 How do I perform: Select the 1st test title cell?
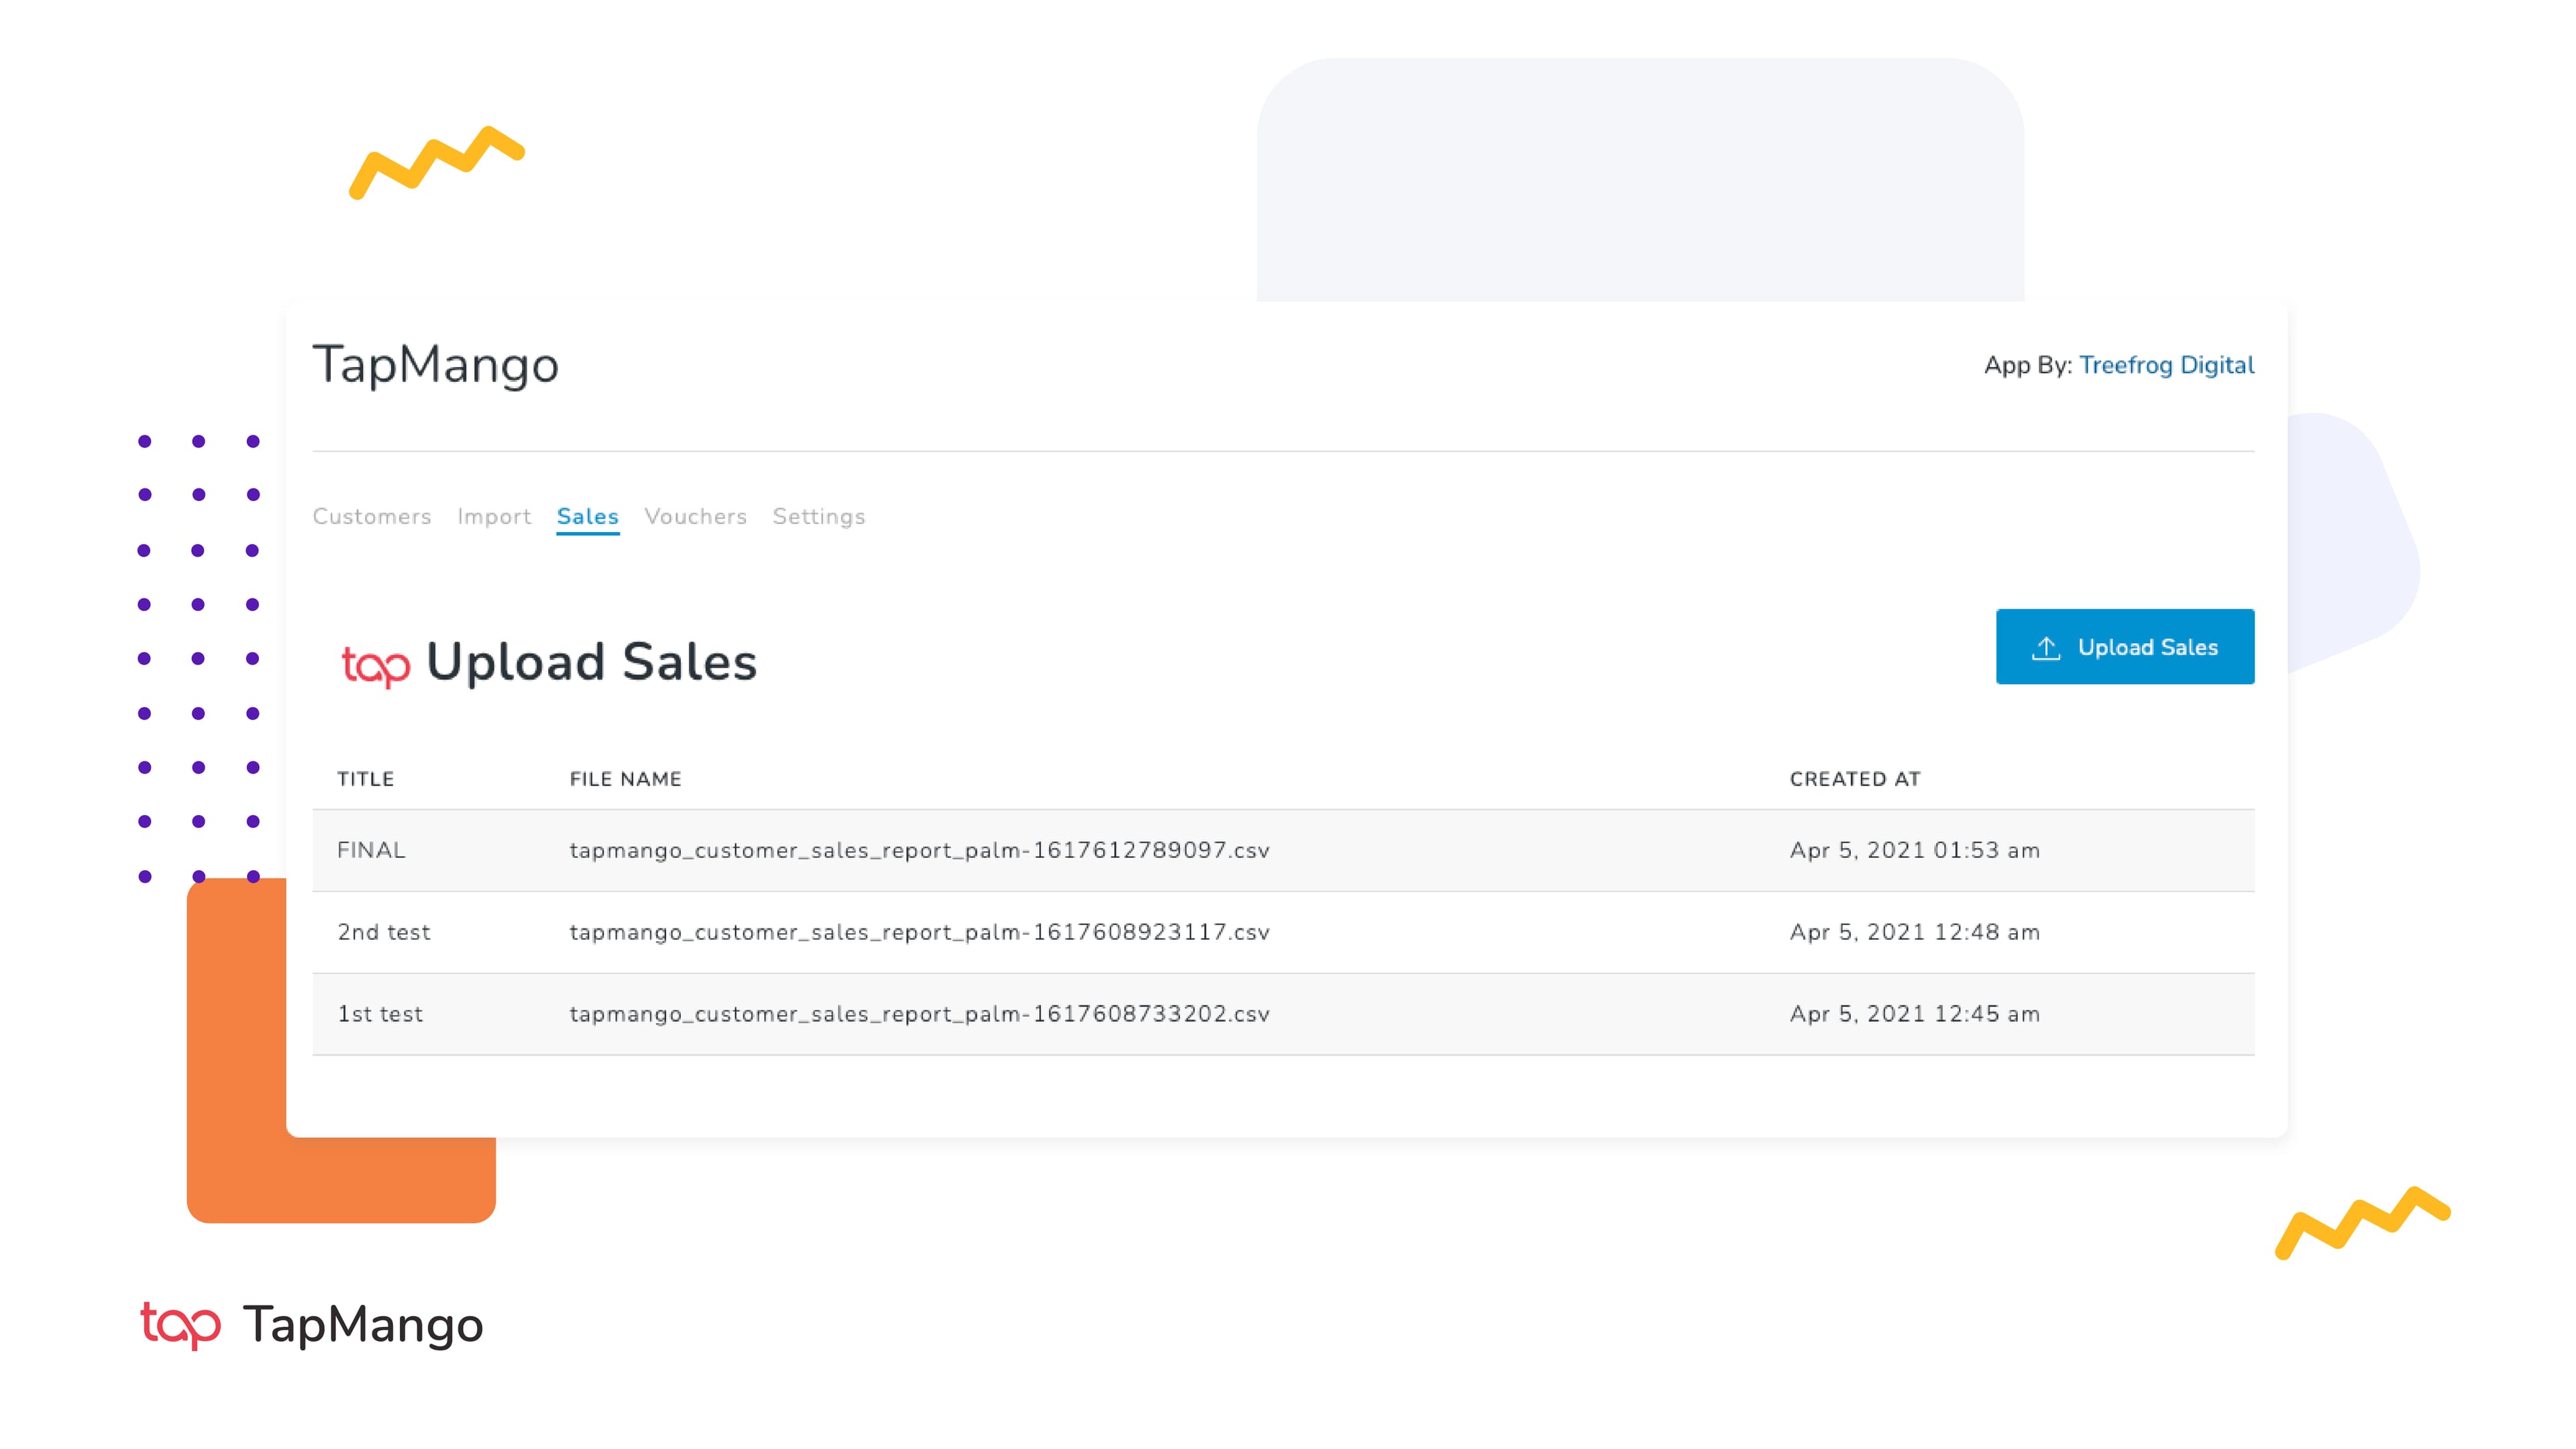(x=380, y=1014)
